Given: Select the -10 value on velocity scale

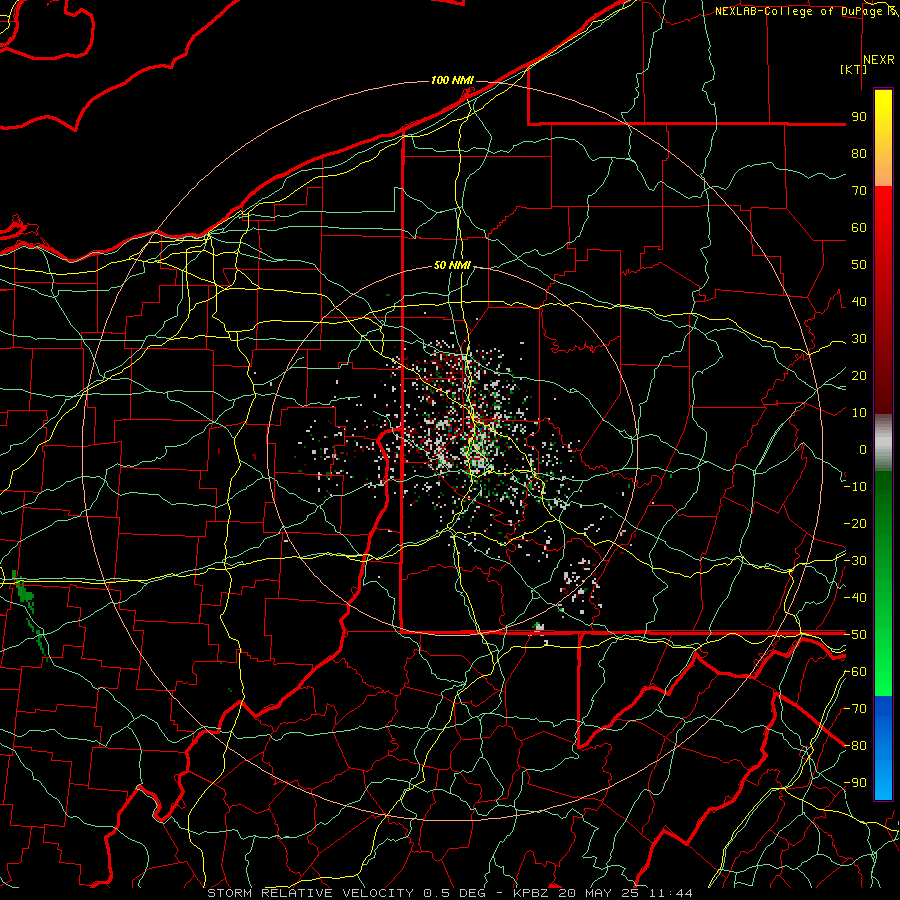Looking at the screenshot, I should (855, 487).
